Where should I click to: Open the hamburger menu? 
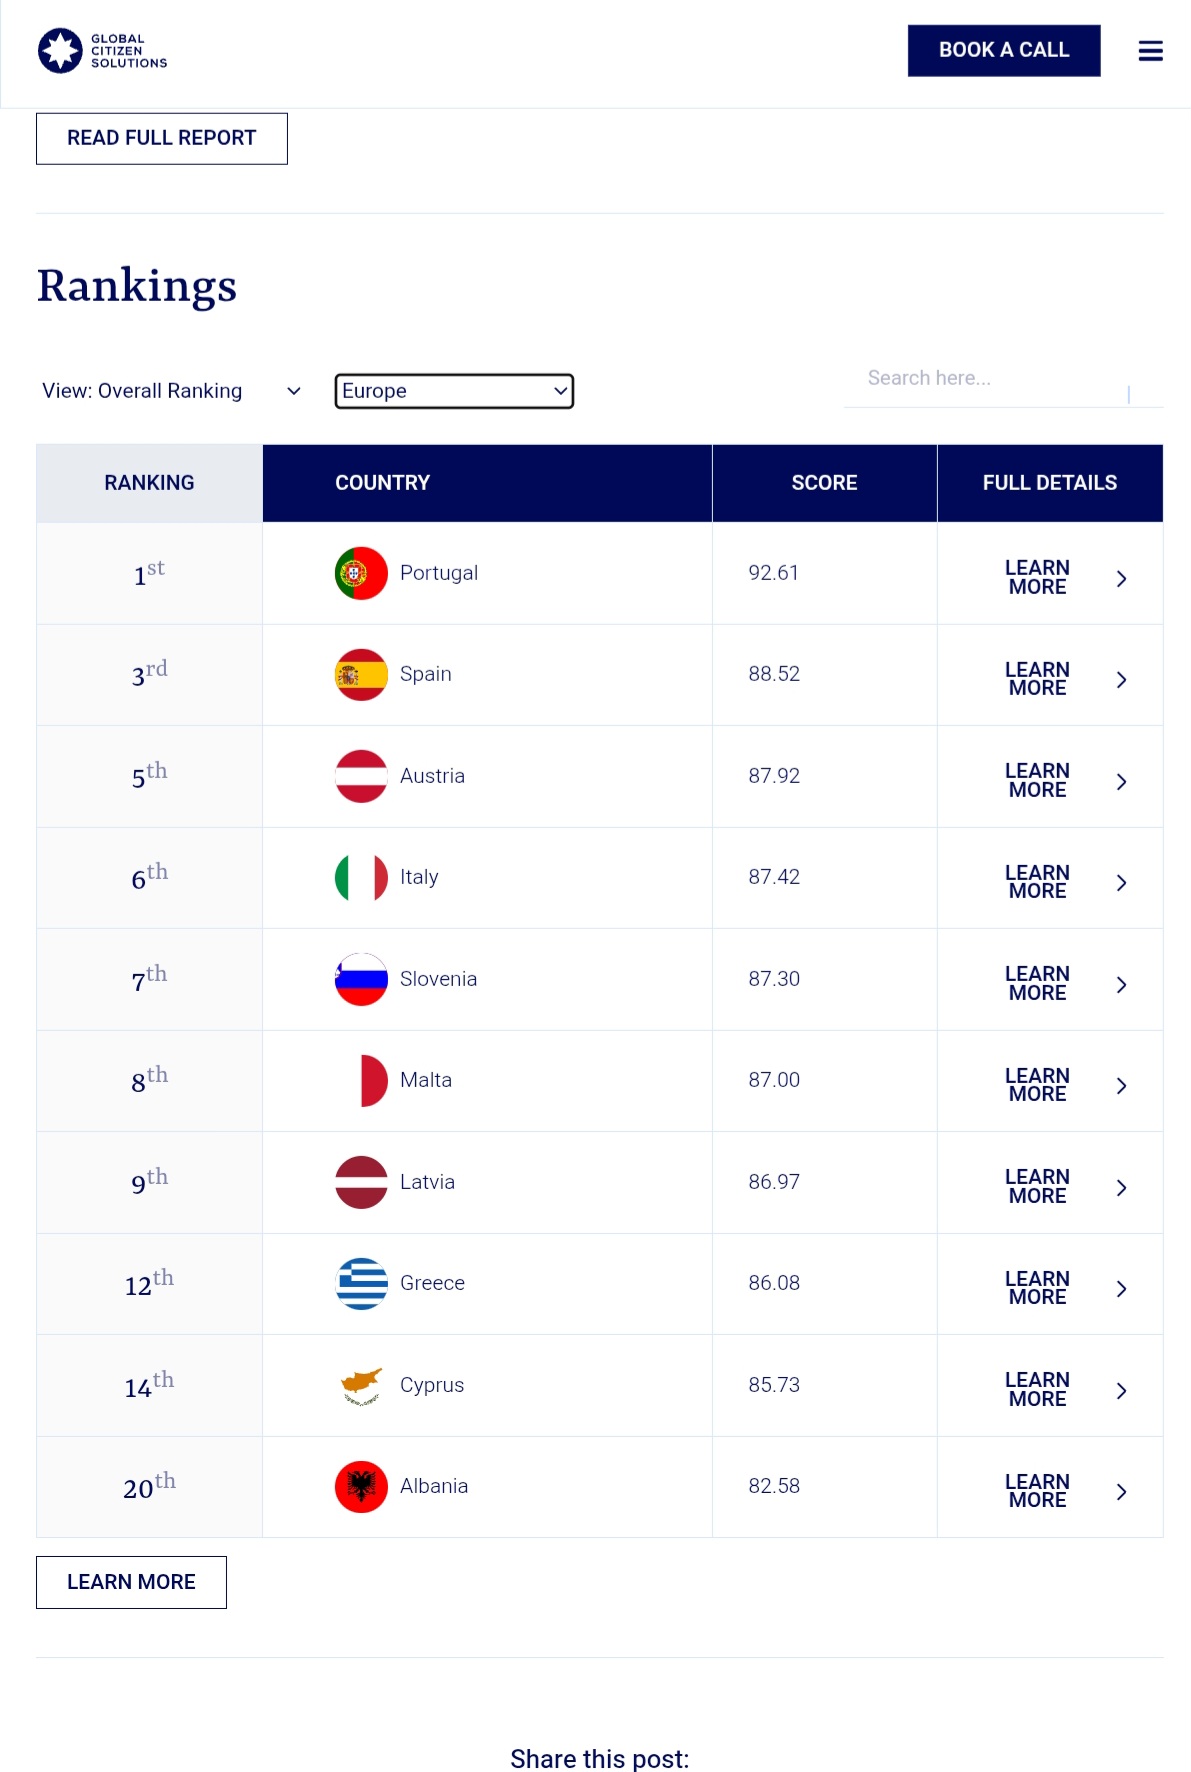tap(1150, 51)
